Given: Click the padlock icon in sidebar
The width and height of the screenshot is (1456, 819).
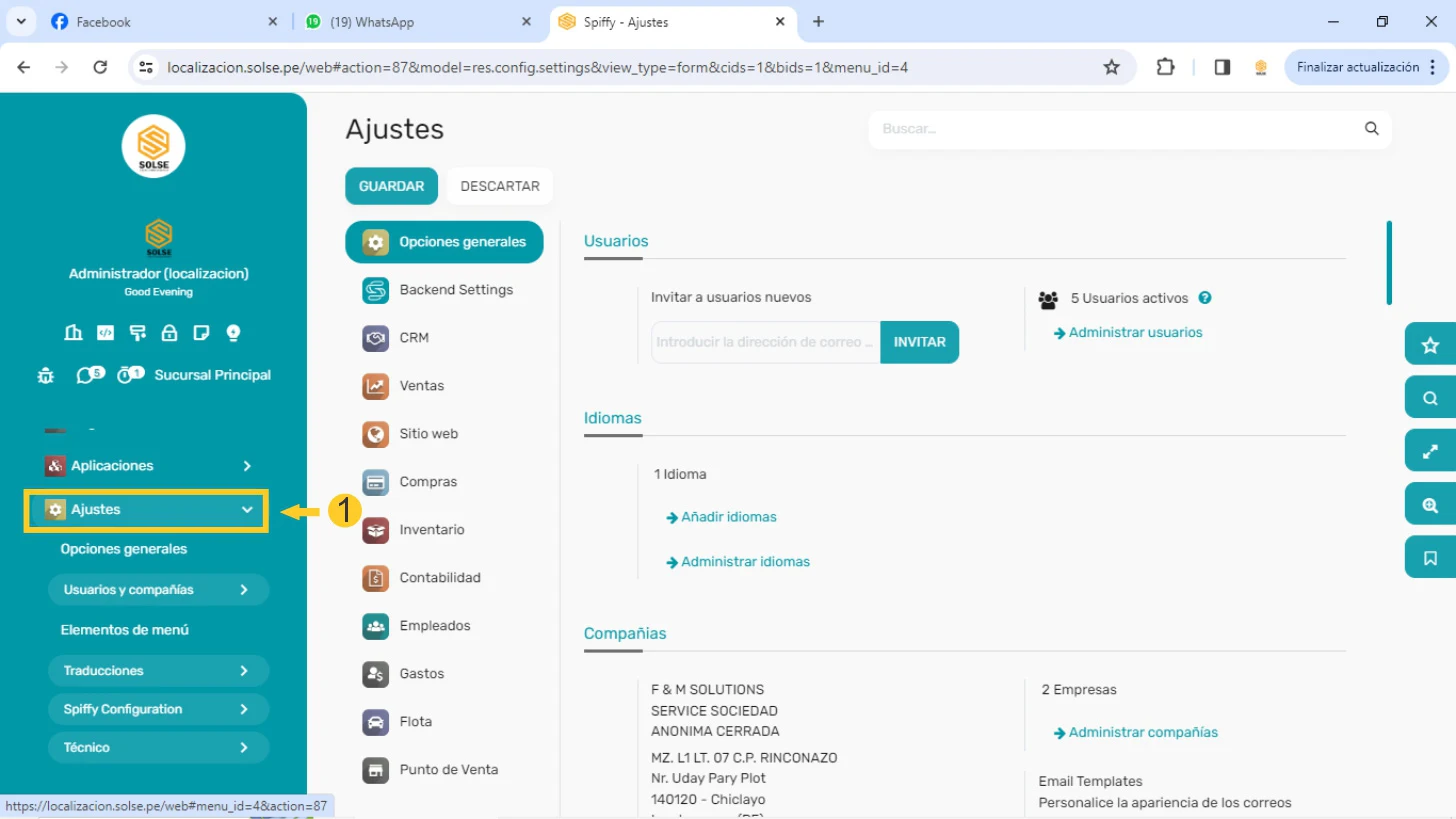Looking at the screenshot, I should 169,333.
